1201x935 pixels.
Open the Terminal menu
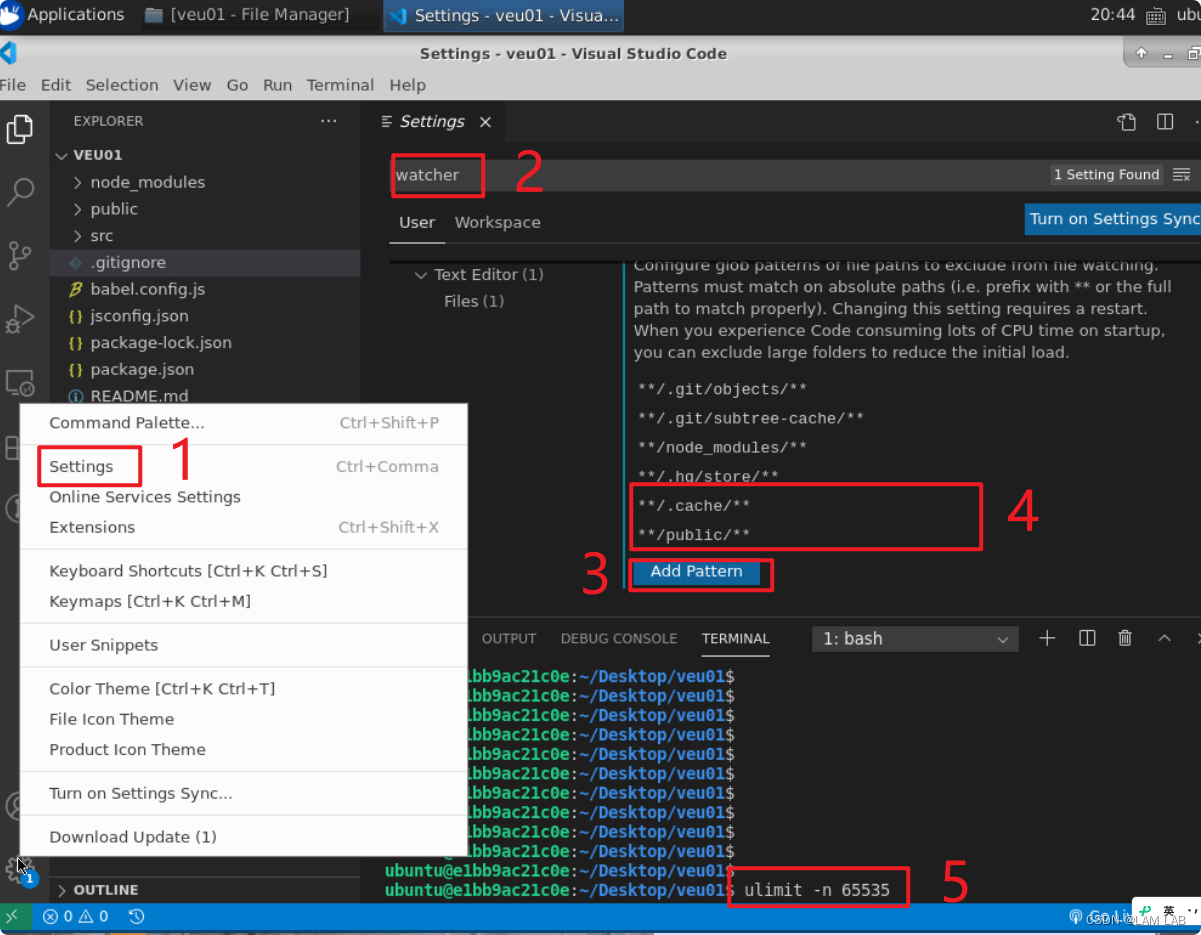340,85
